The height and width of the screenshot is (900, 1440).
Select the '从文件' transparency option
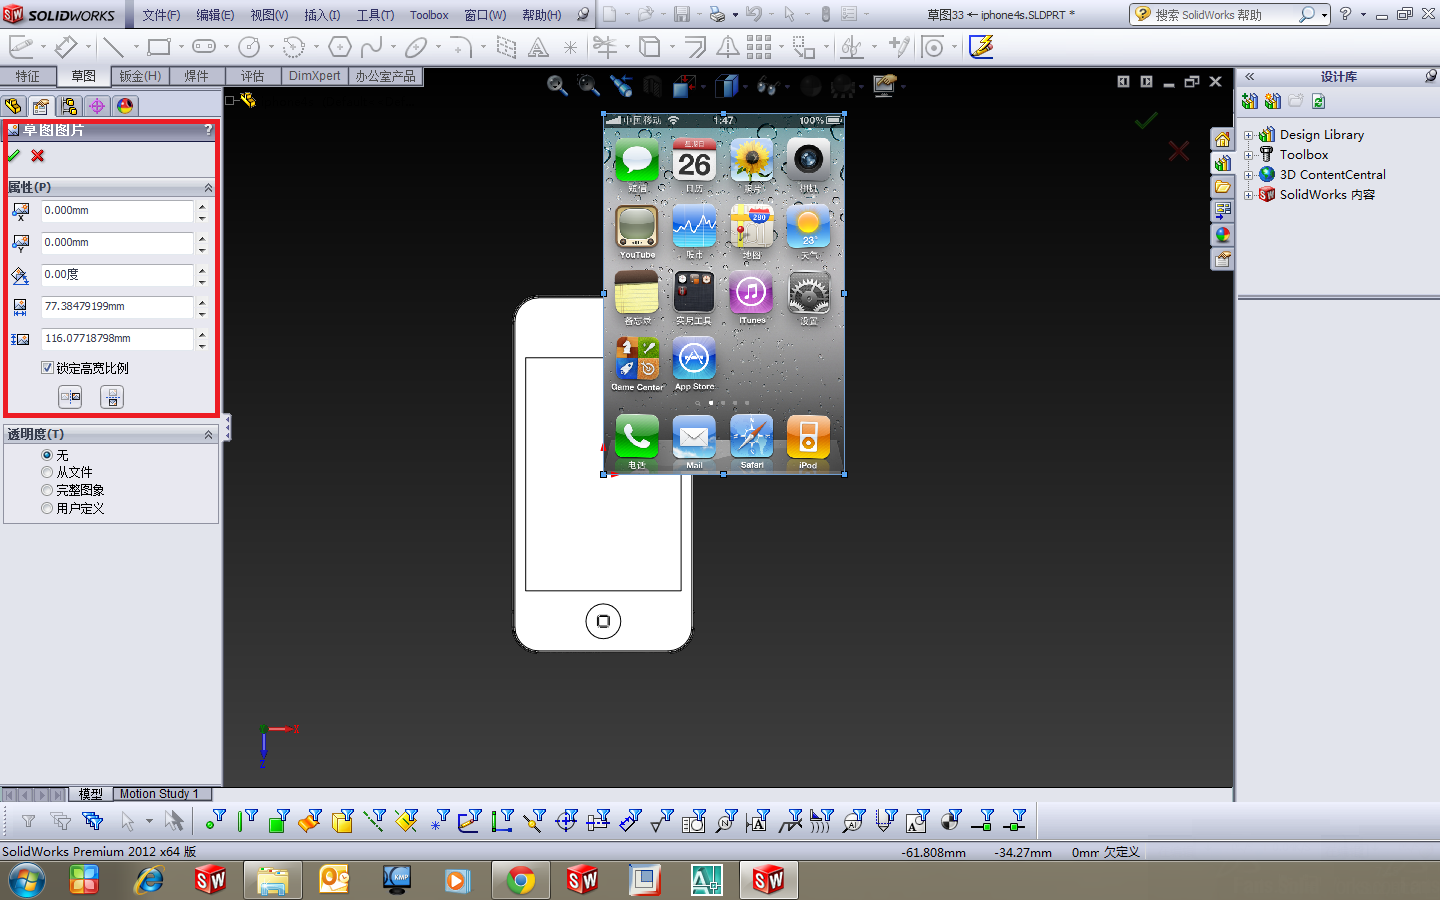[47, 472]
